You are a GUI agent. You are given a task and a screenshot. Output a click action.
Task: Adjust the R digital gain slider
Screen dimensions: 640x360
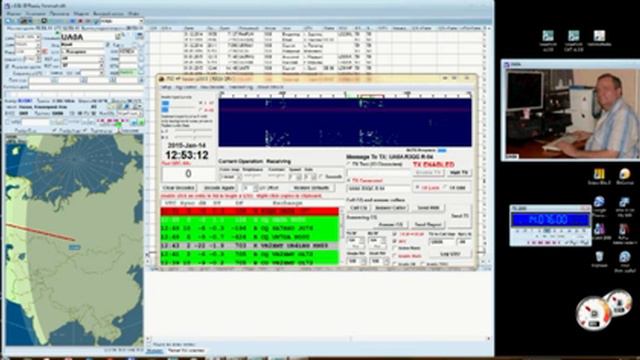(193, 138)
